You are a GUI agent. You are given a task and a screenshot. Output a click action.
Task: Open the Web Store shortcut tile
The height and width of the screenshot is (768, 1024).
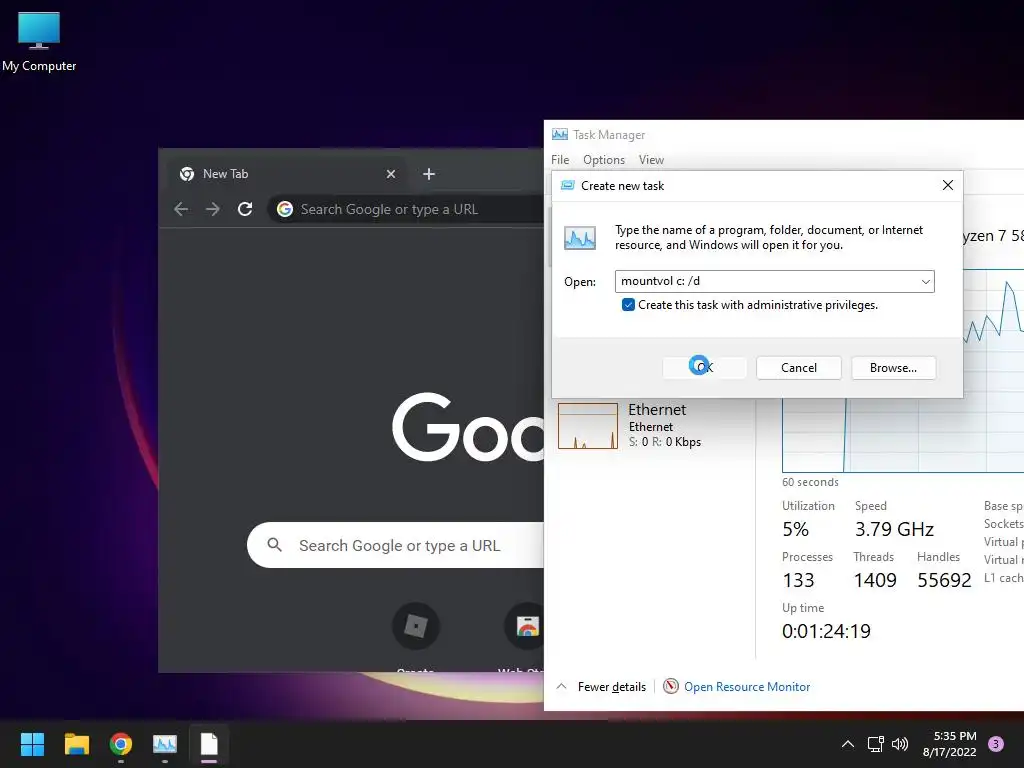click(525, 626)
